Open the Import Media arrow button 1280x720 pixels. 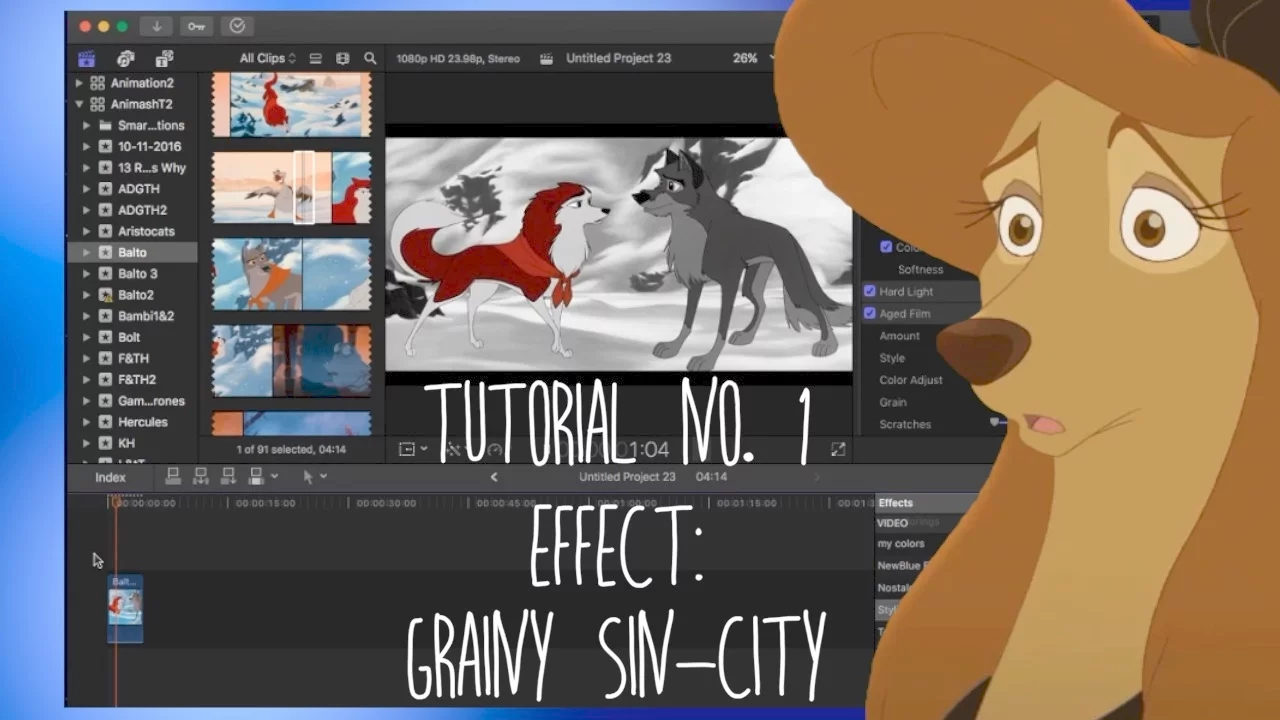[157, 26]
